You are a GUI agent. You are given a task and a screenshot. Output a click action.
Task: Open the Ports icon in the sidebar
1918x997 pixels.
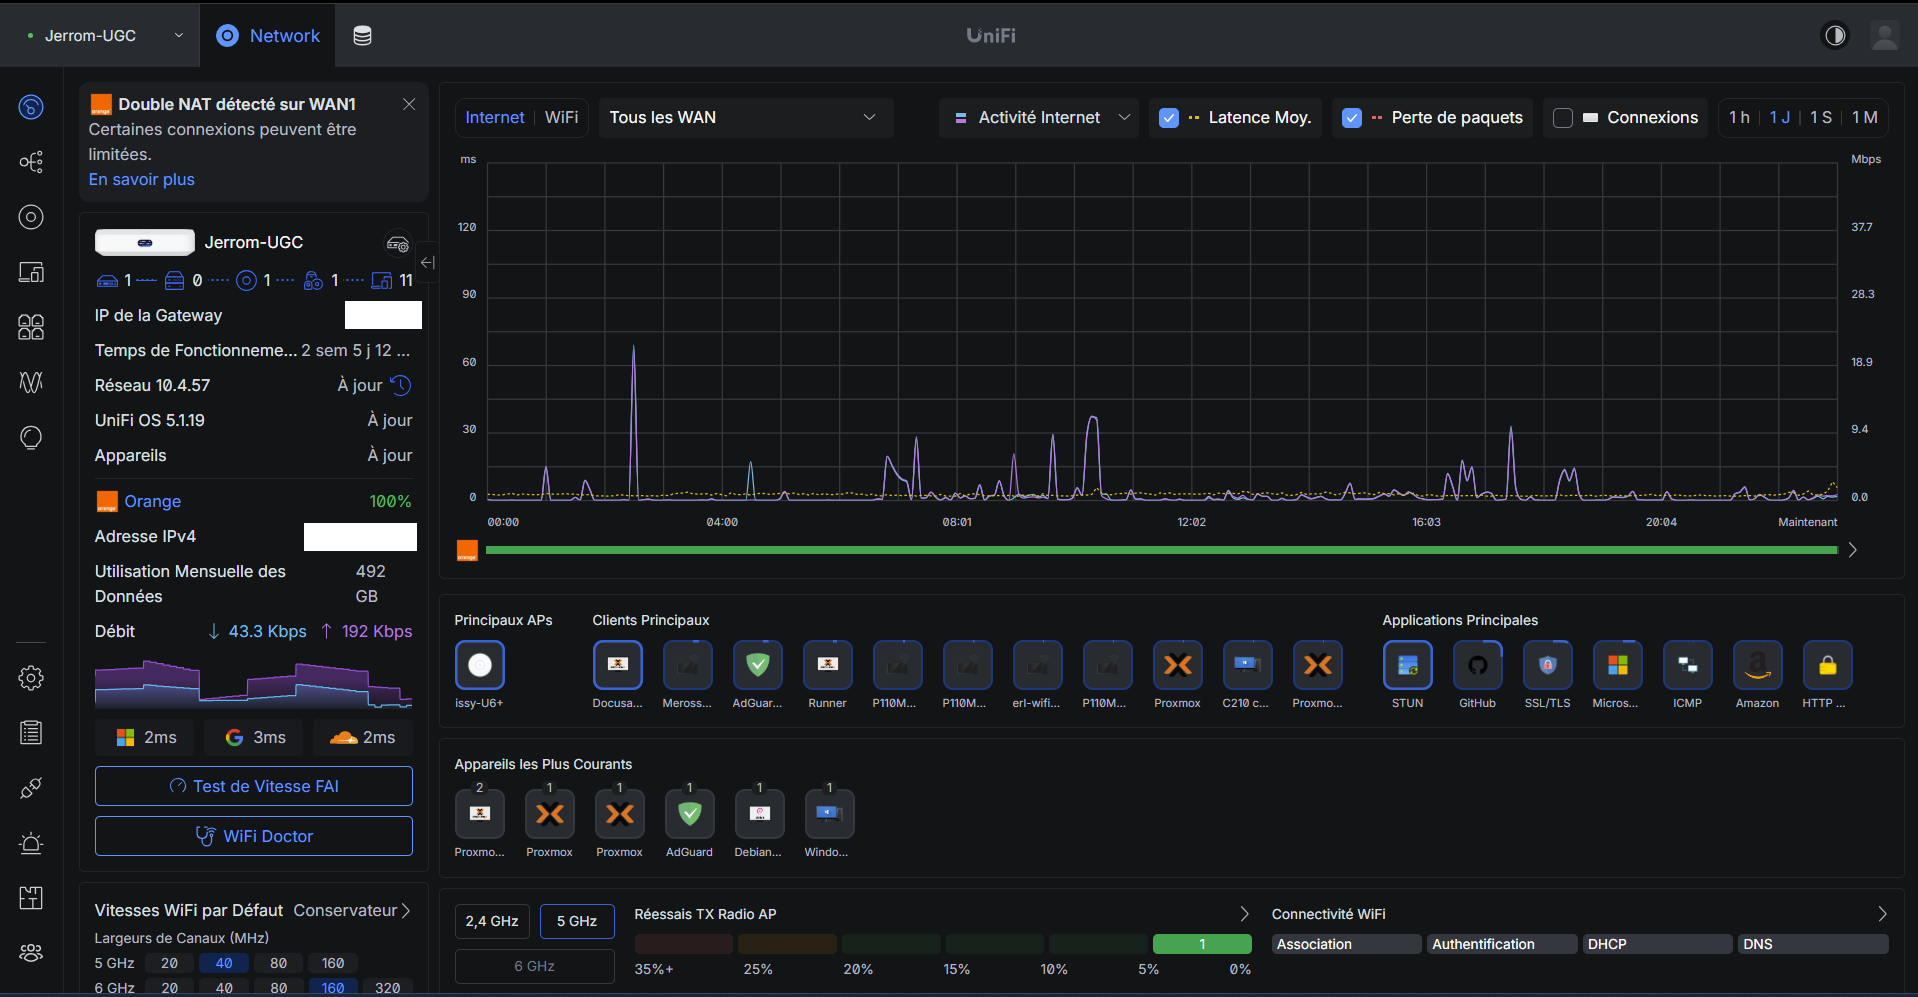(31, 327)
